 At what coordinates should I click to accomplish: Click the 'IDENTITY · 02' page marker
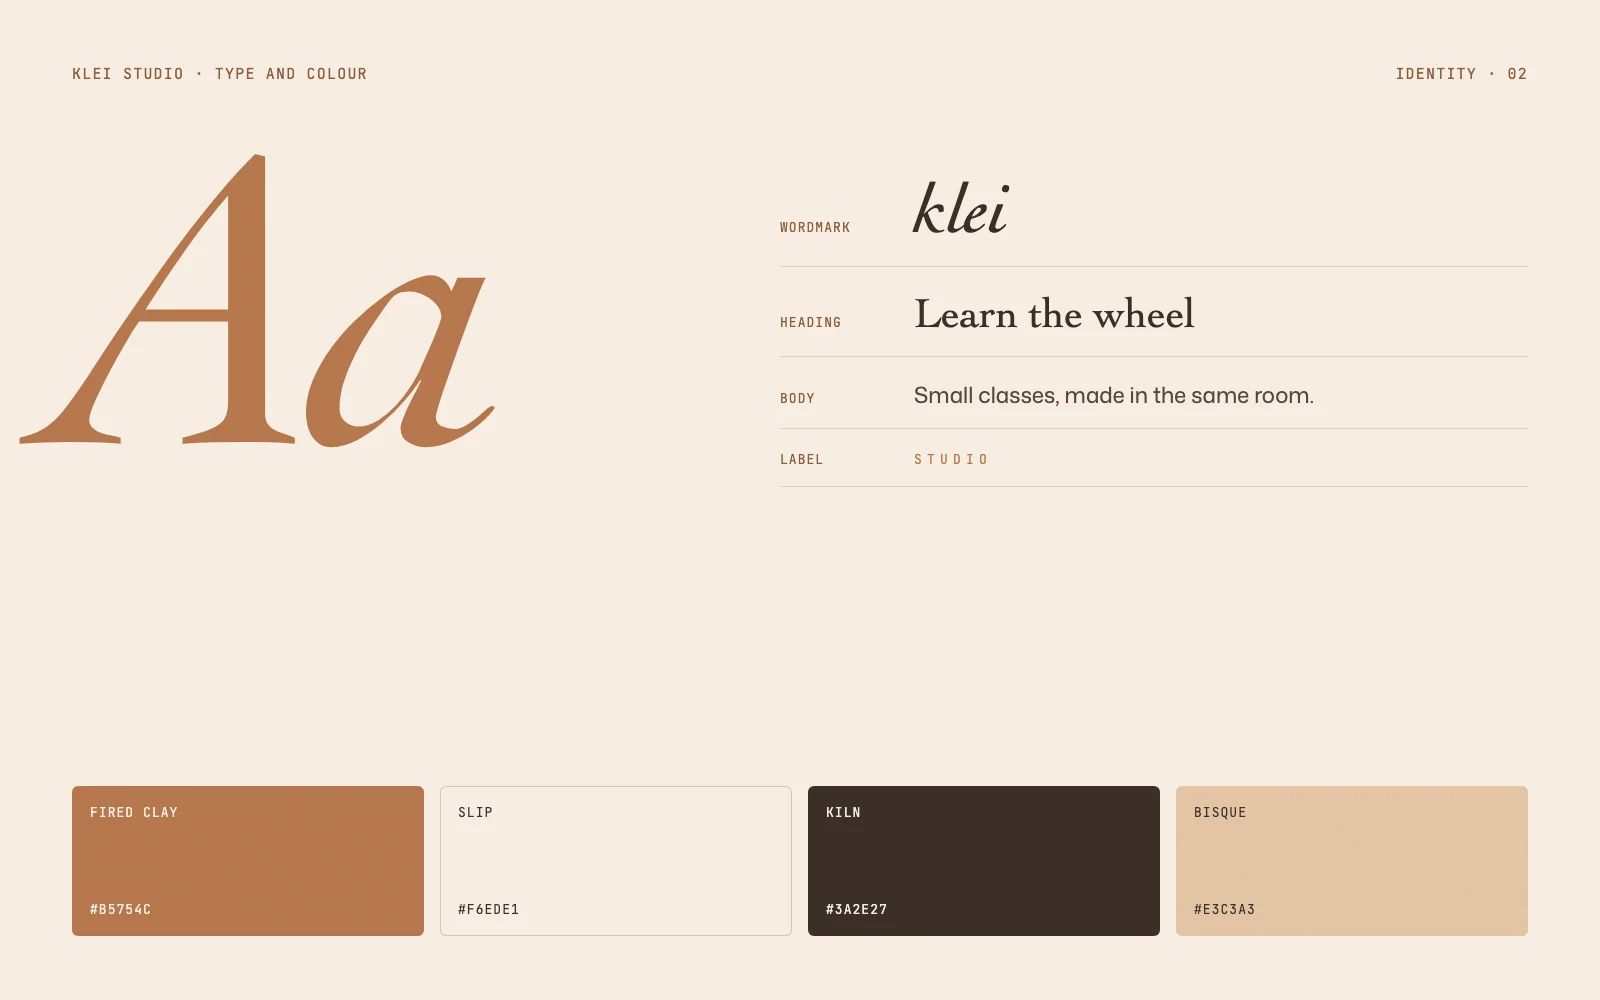[x=1461, y=74]
